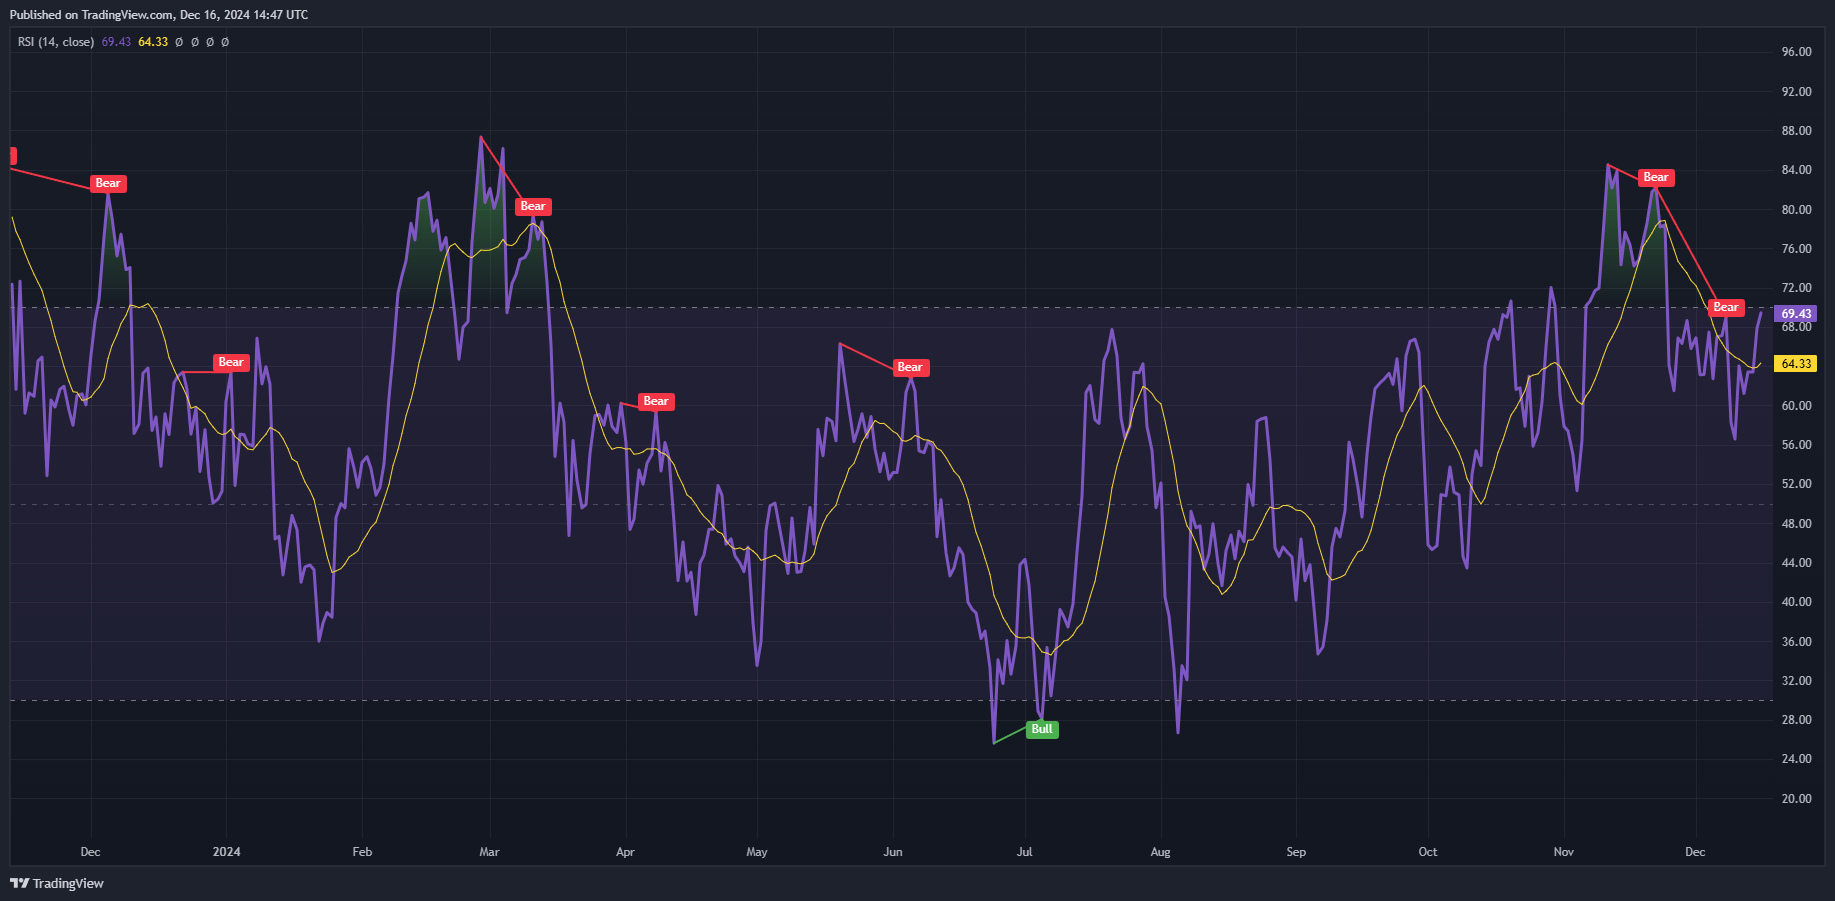This screenshot has width=1835, height=901.
Task: Click the 40.00 scale label
Action: [1796, 602]
